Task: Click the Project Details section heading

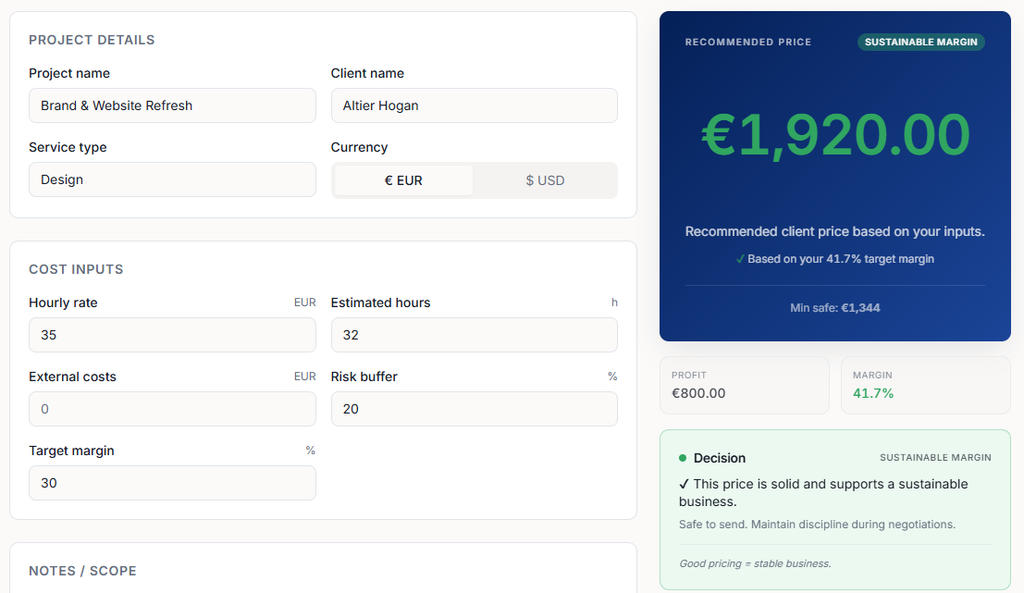Action: tap(91, 40)
